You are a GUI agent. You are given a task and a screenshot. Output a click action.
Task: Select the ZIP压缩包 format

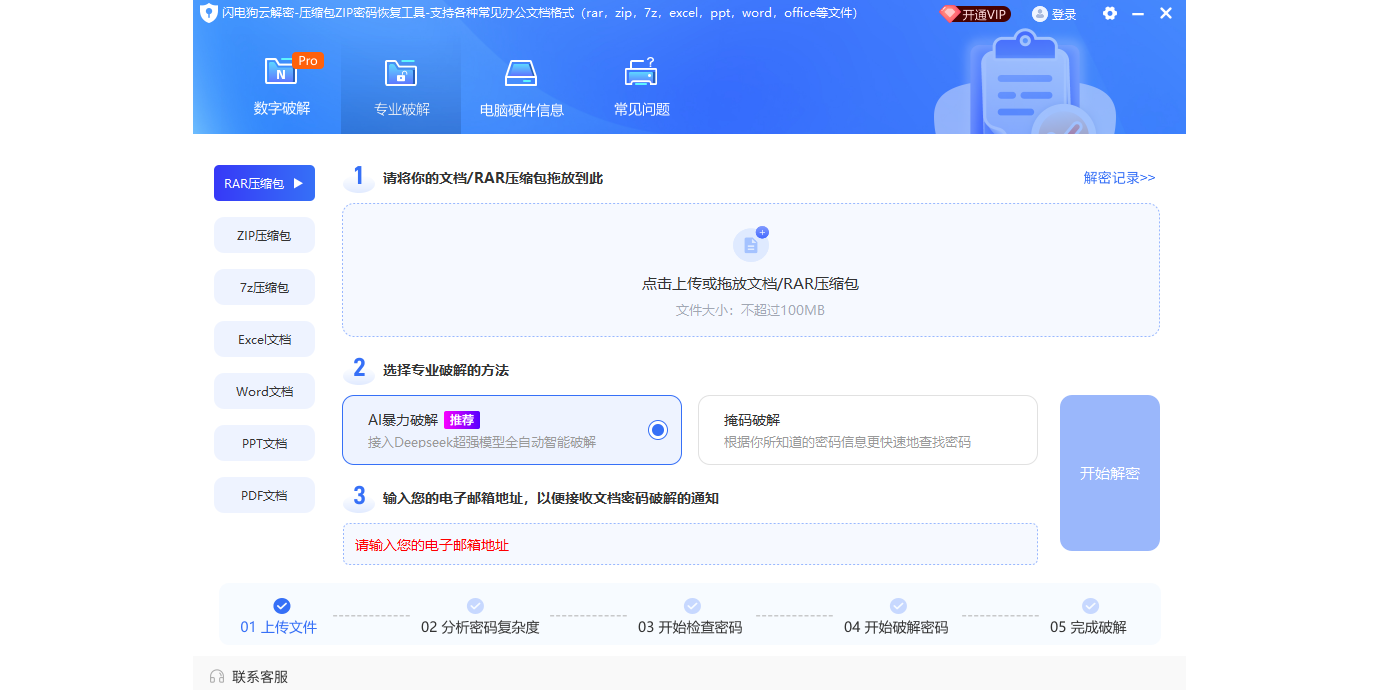(x=264, y=235)
